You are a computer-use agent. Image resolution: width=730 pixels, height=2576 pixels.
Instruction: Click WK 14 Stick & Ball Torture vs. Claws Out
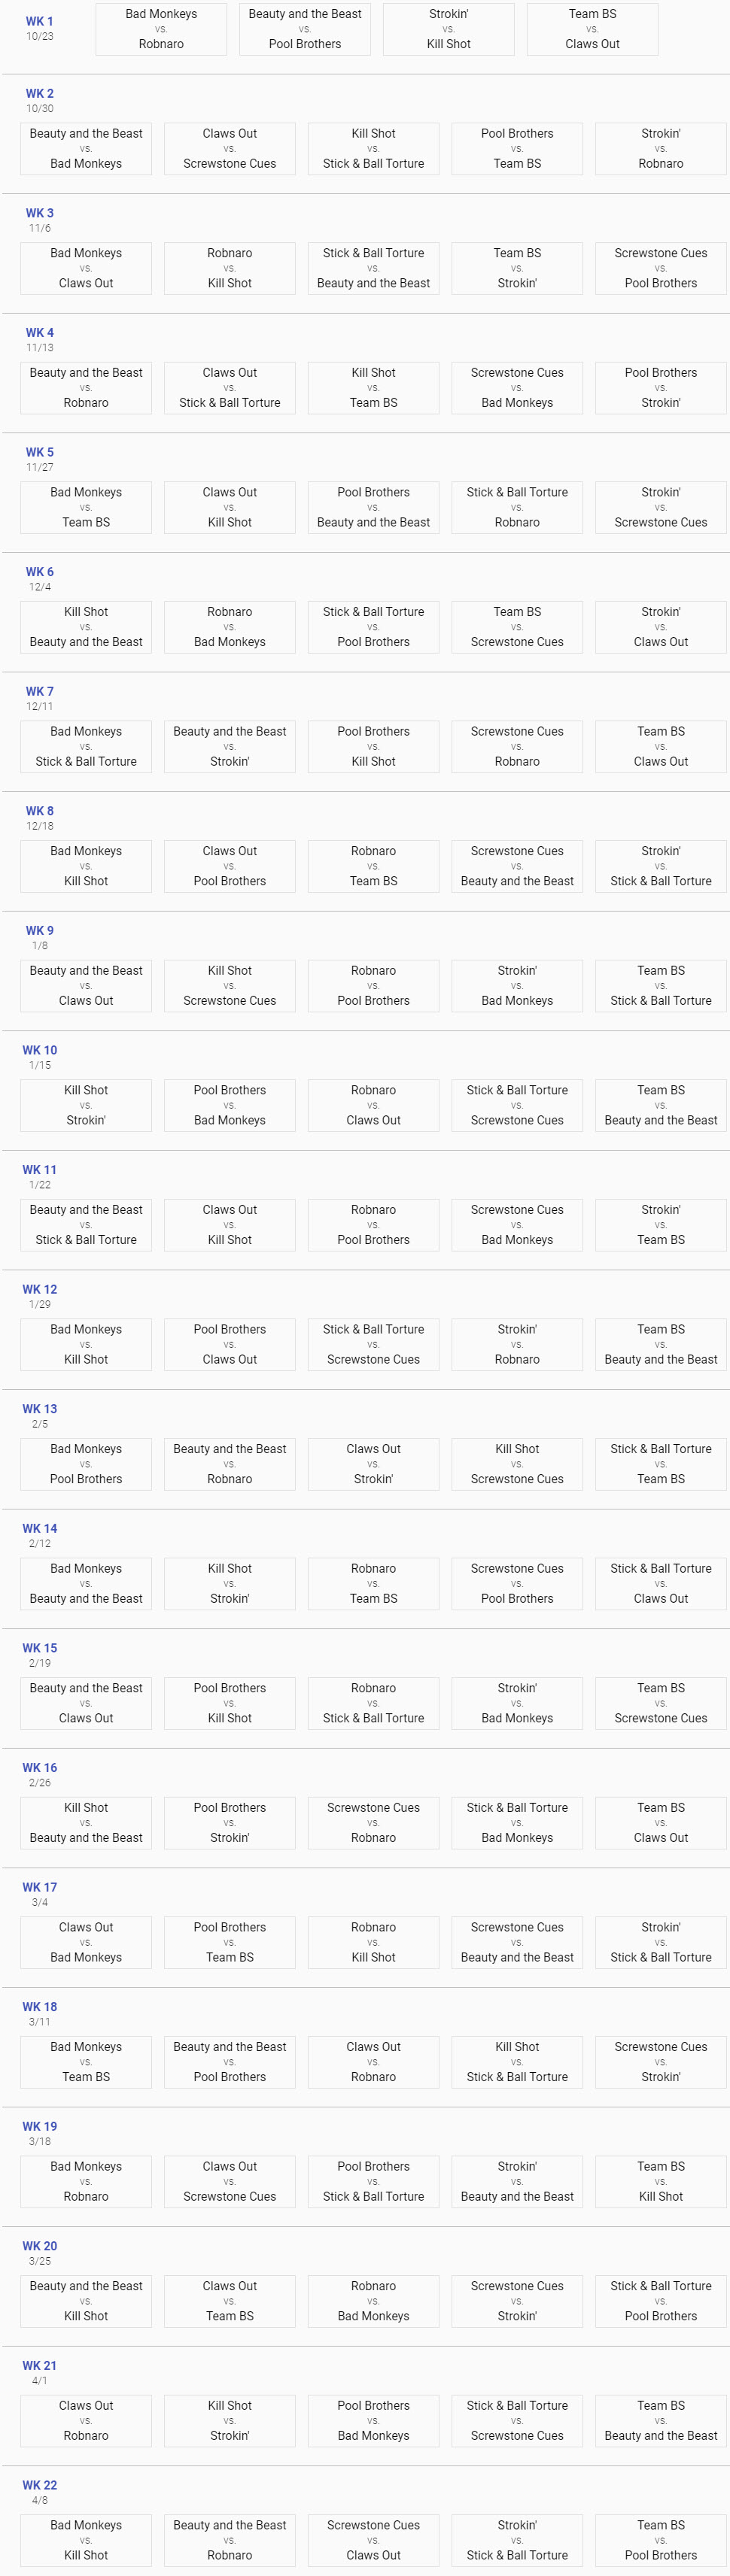point(661,1584)
